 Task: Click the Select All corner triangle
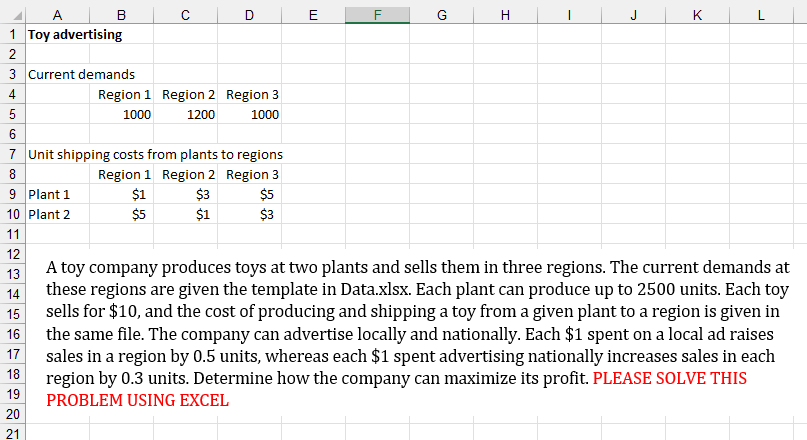17,16
